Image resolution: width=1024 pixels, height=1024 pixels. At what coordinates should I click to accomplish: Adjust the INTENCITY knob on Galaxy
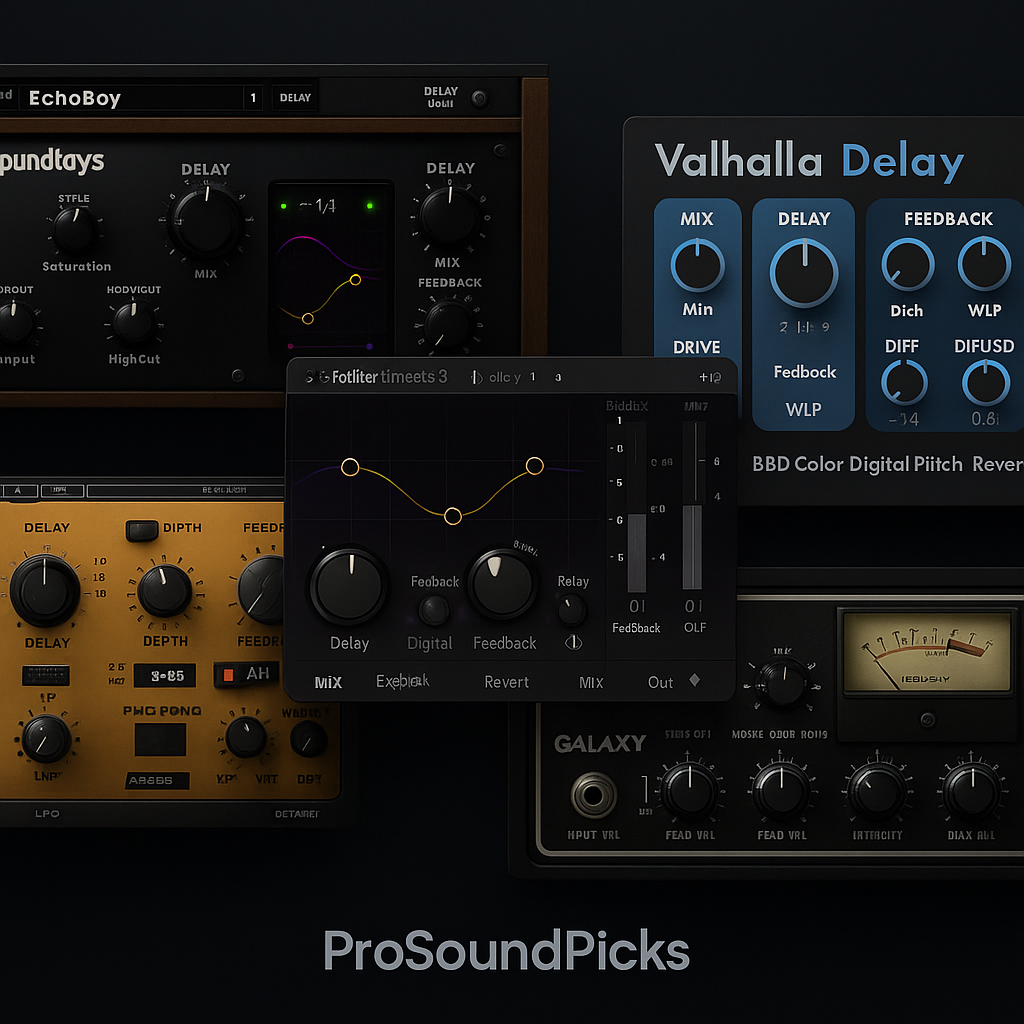tap(876, 793)
